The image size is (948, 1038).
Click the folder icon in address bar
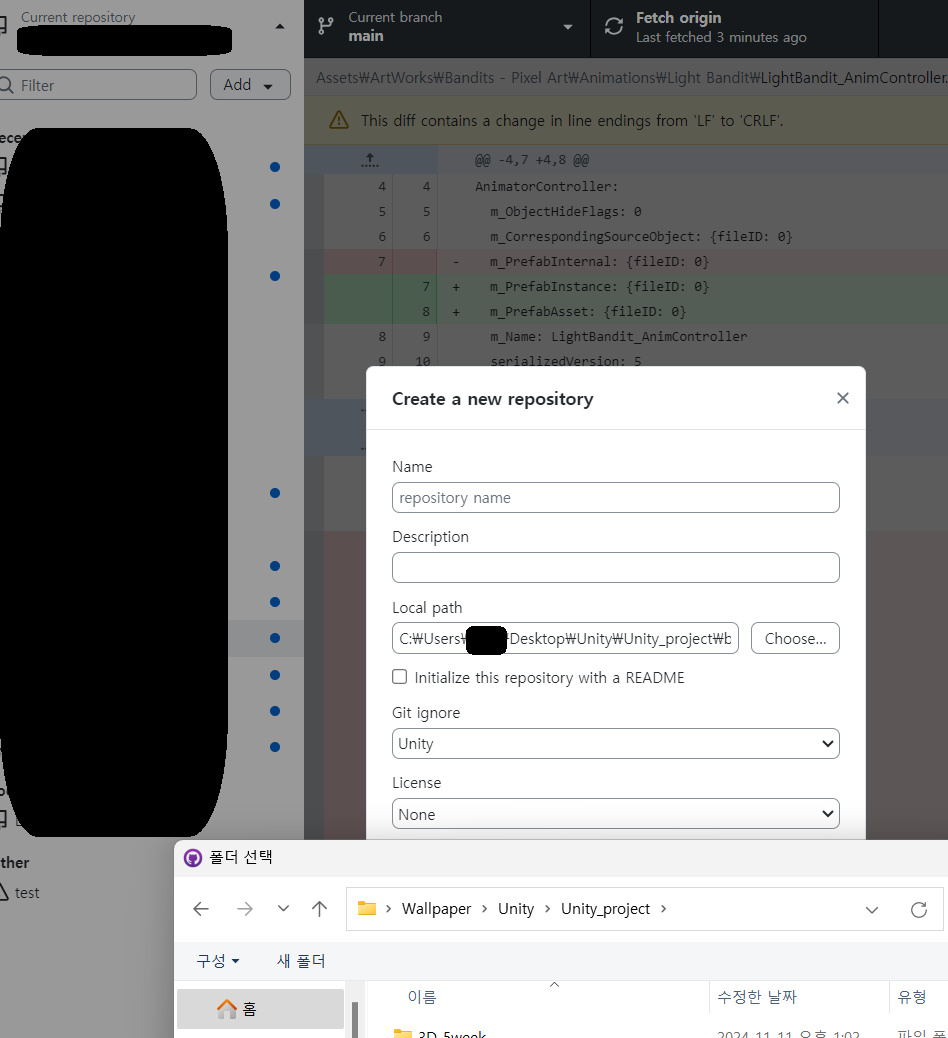pos(367,908)
